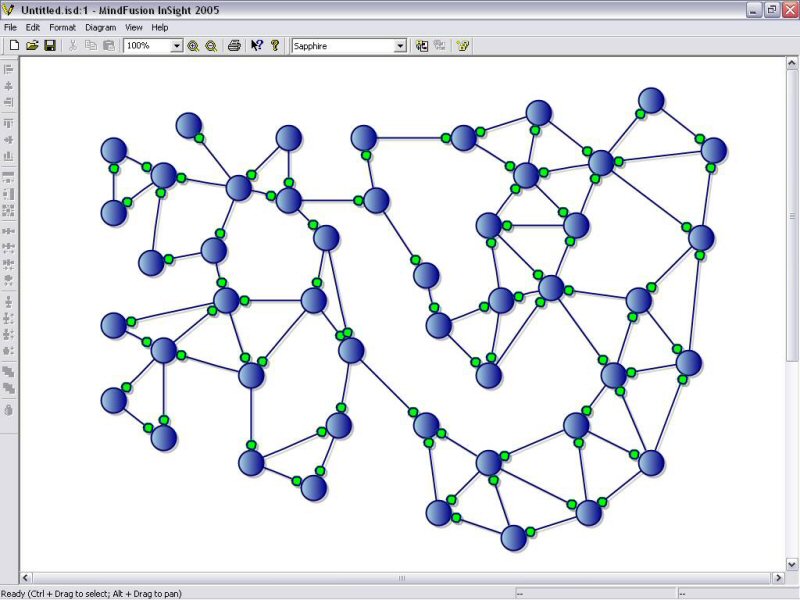
Task: Activate the What's This help pointer icon
Action: [257, 46]
